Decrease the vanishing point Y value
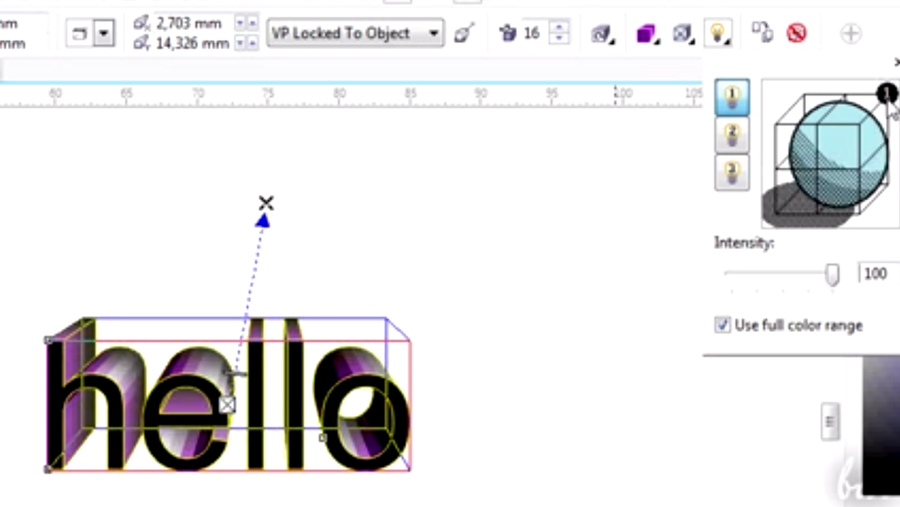 point(240,43)
